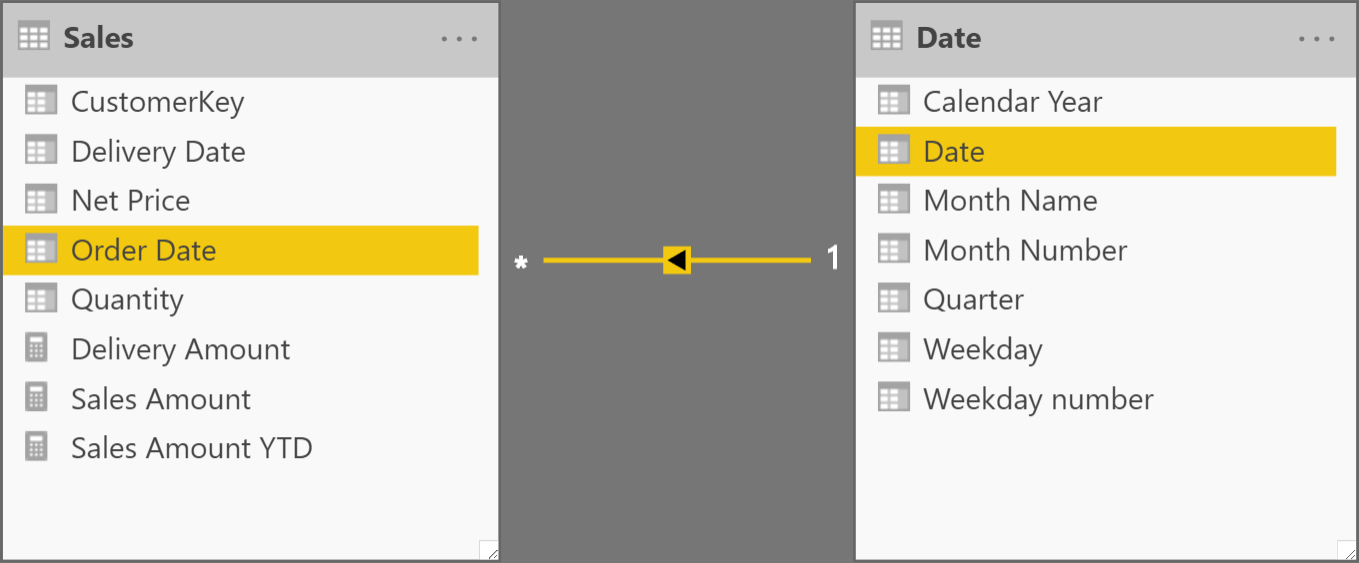
Task: Click the Delivery Amount measure calculator icon
Action: click(x=37, y=348)
